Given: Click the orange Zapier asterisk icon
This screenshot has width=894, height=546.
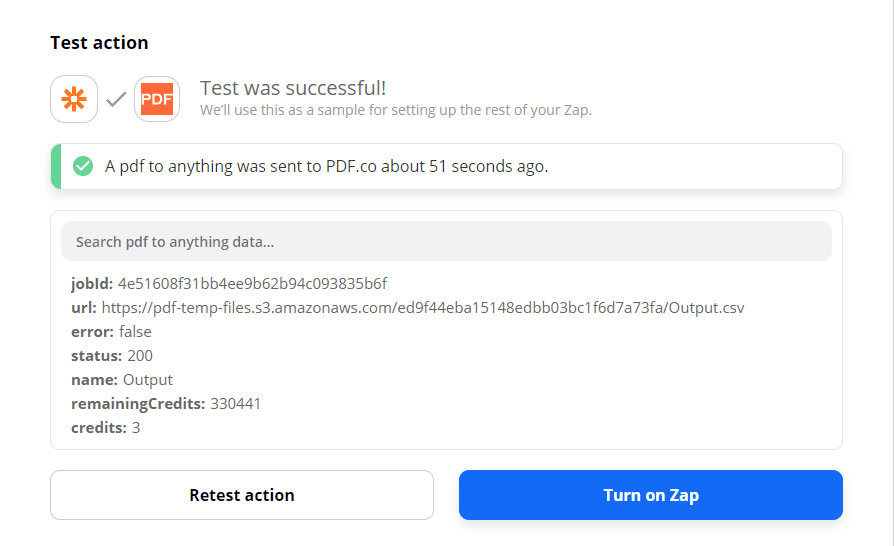Looking at the screenshot, I should [x=74, y=99].
